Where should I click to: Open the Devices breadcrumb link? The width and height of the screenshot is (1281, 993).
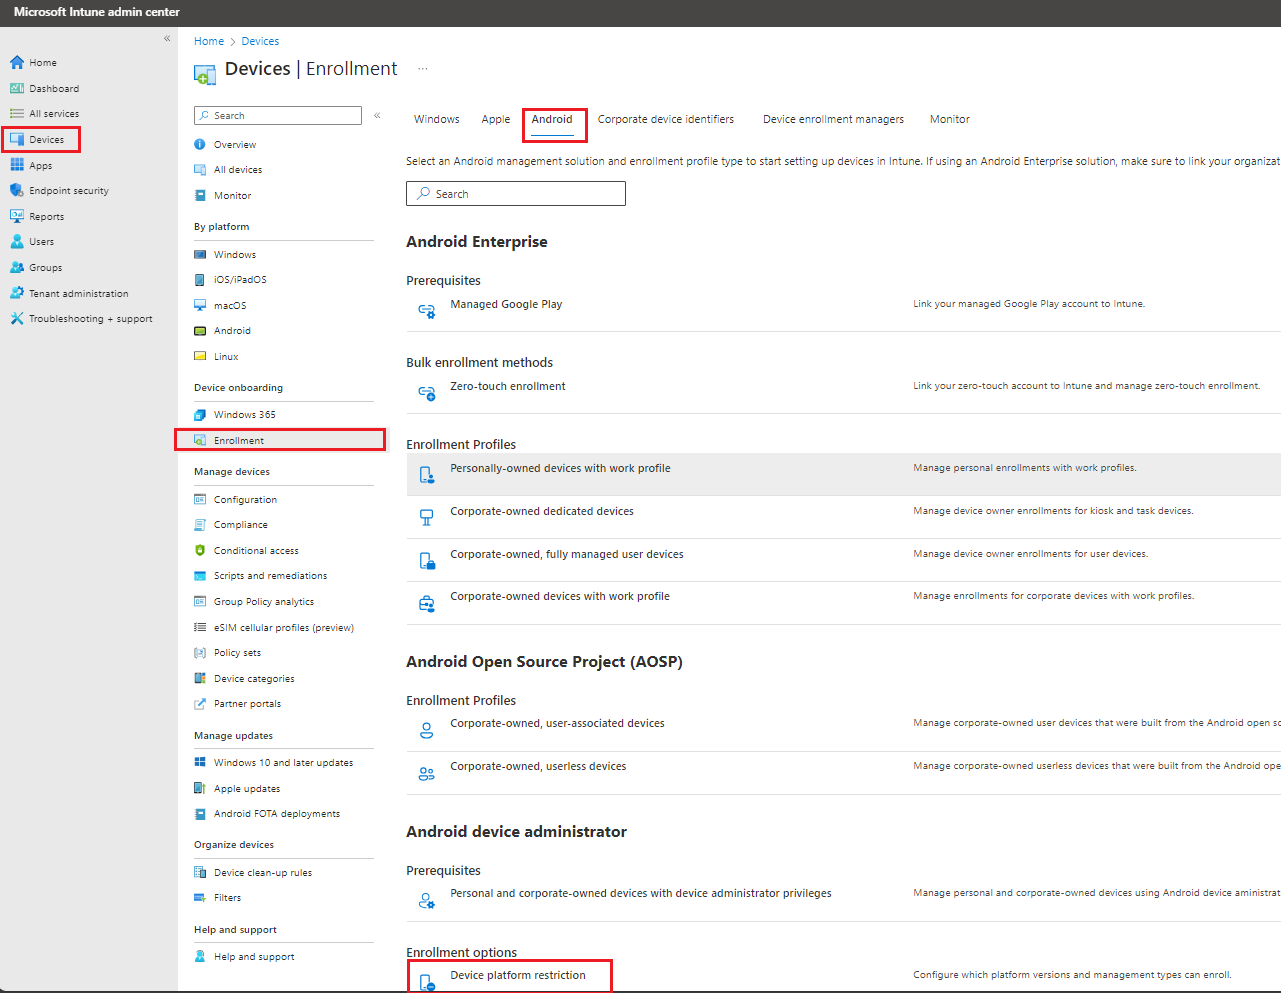(x=259, y=41)
